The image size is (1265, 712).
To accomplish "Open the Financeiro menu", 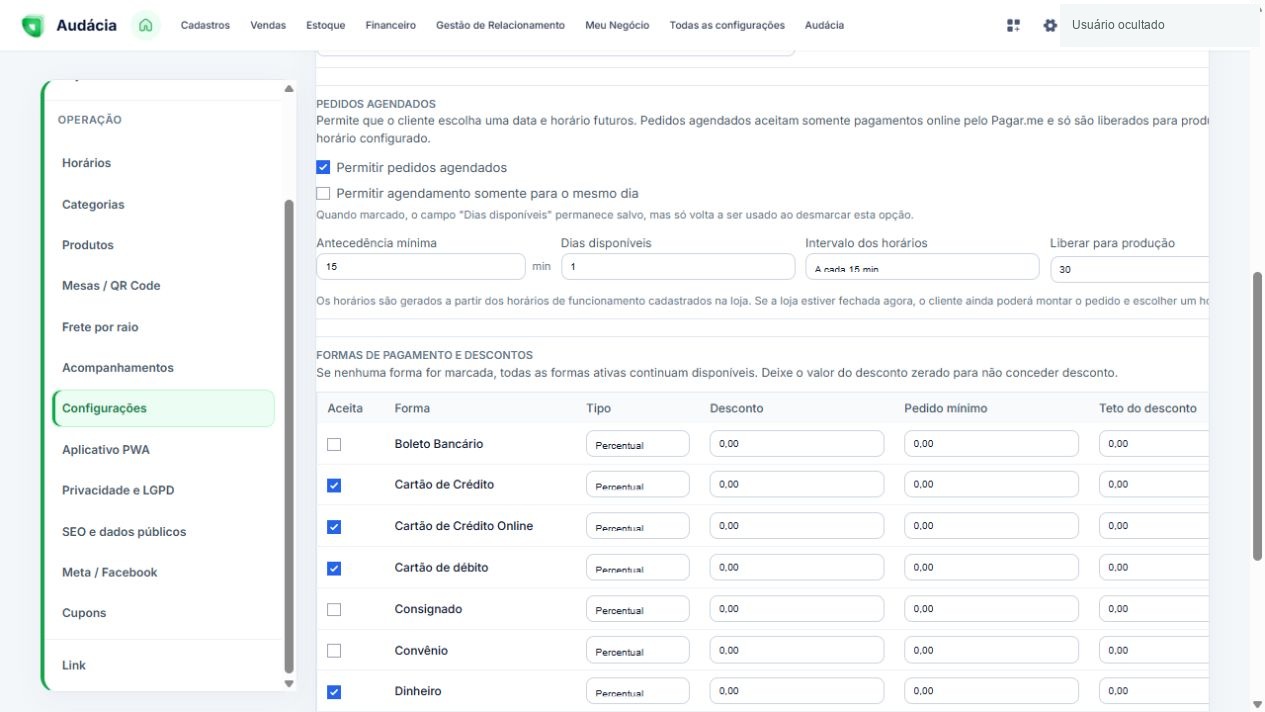I will 391,25.
